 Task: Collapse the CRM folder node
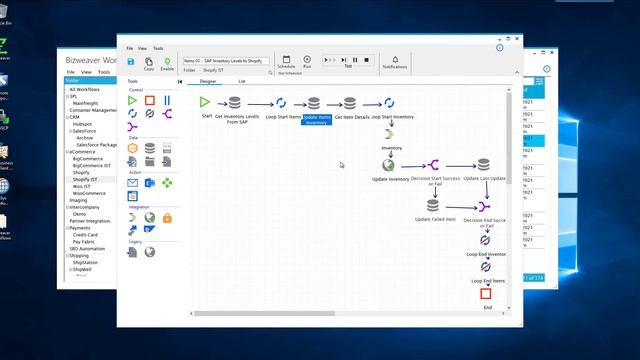pyautogui.click(x=68, y=117)
